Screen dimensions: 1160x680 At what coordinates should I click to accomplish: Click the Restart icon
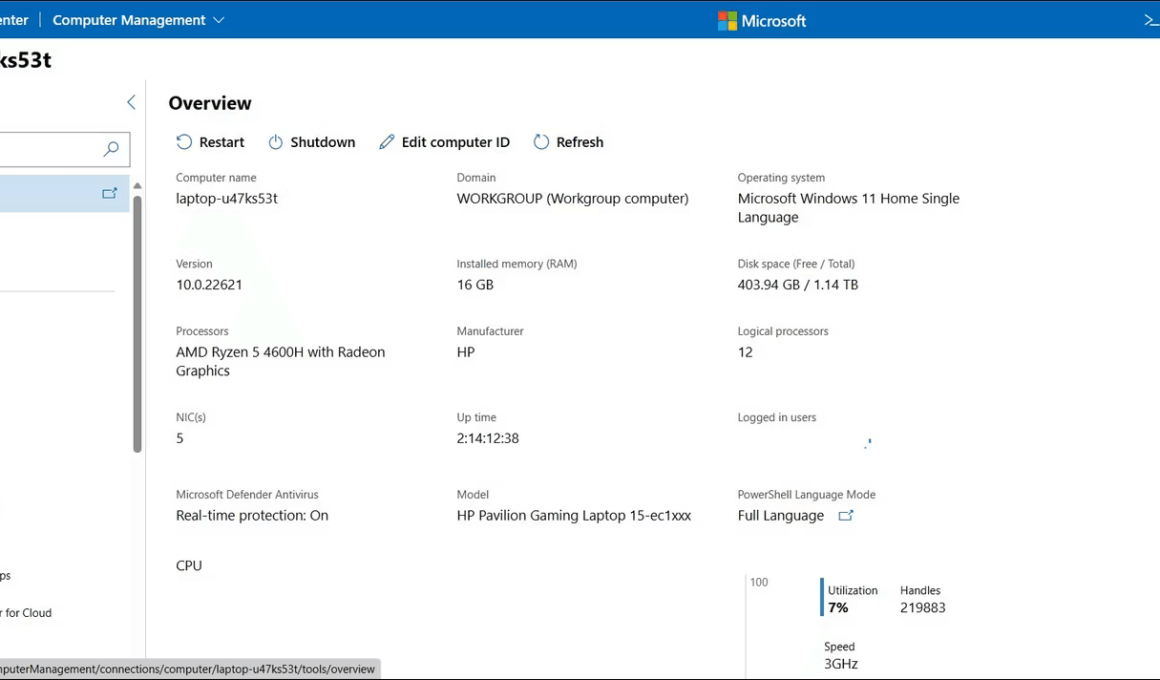184,142
